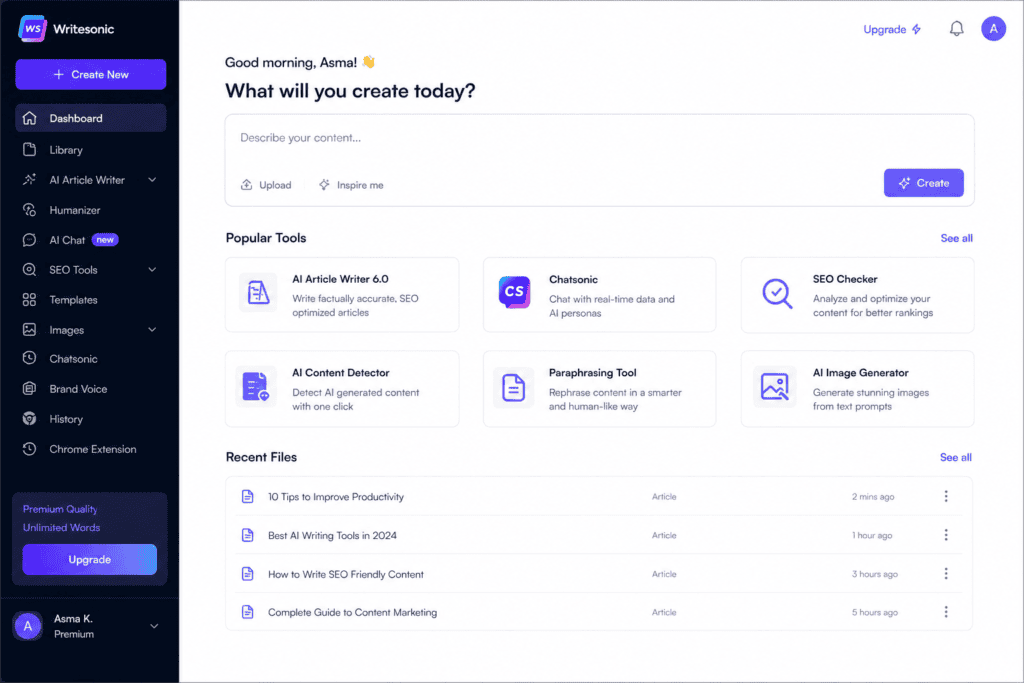Screen dimensions: 1024x683
Task: Click the Premium Quality text in promo box
Action: (x=60, y=509)
